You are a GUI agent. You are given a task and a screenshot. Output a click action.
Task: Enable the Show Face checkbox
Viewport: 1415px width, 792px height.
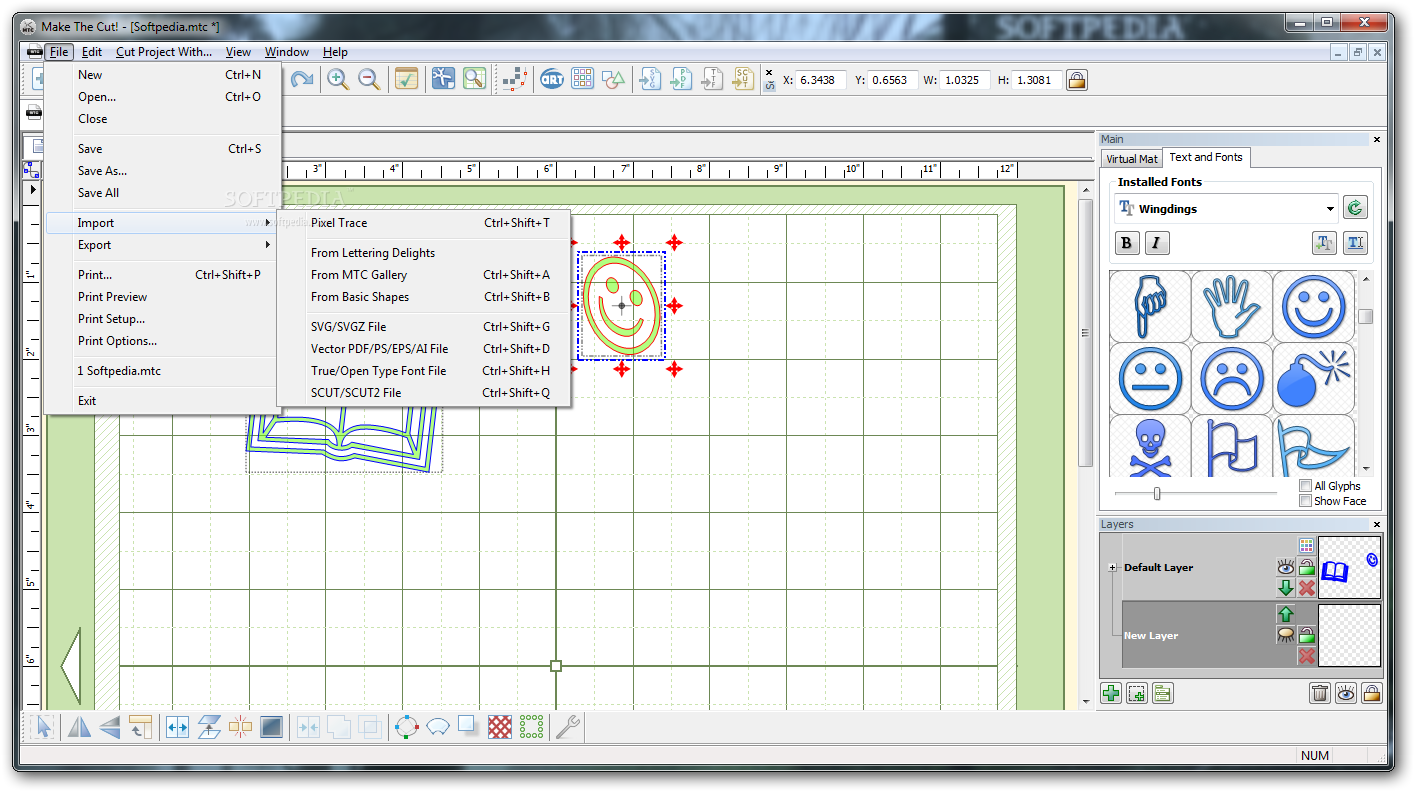pos(1305,501)
